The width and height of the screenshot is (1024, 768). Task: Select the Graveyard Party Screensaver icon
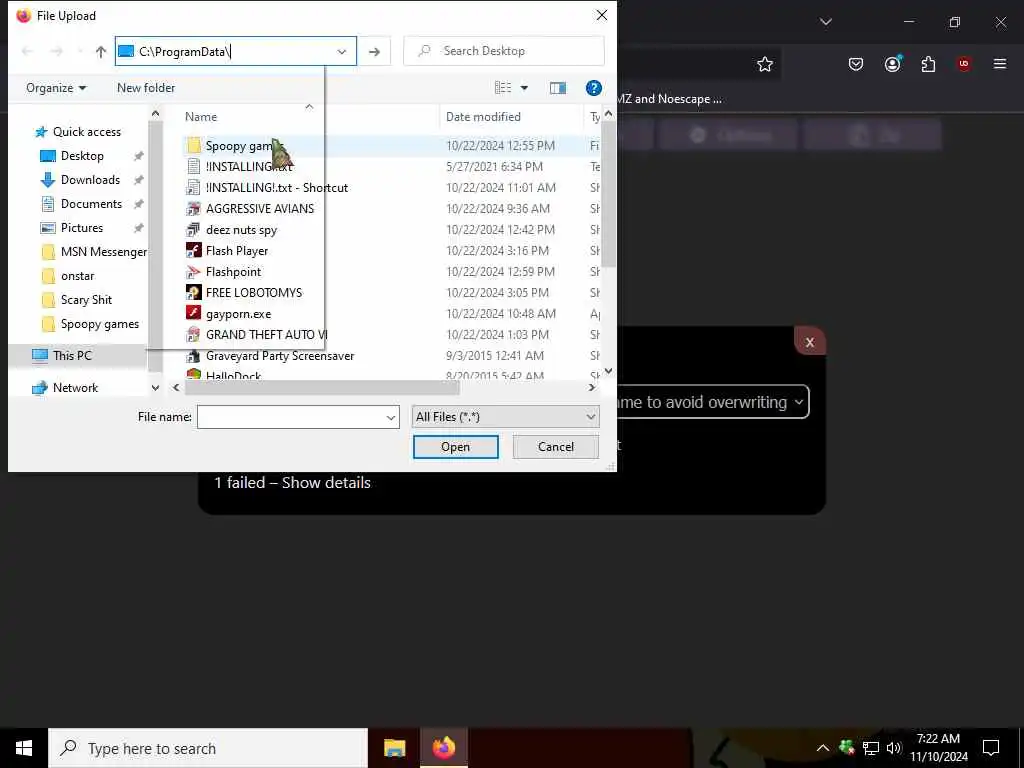pos(193,356)
